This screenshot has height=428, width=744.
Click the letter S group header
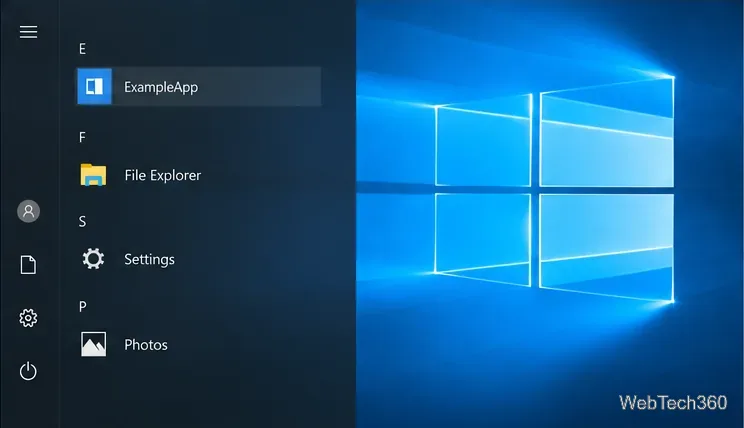[x=83, y=222]
